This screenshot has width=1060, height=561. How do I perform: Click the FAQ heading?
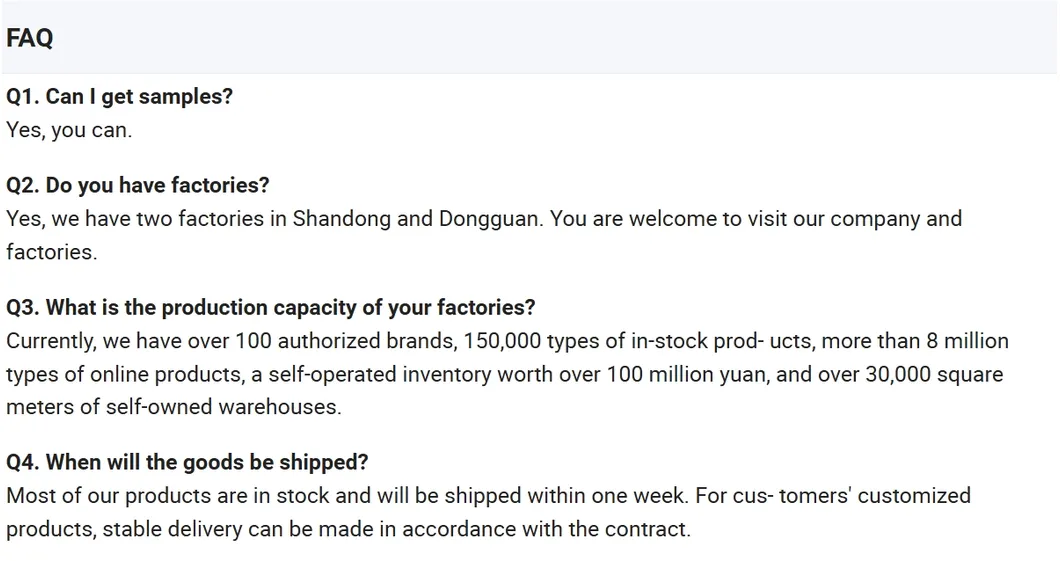click(x=30, y=38)
